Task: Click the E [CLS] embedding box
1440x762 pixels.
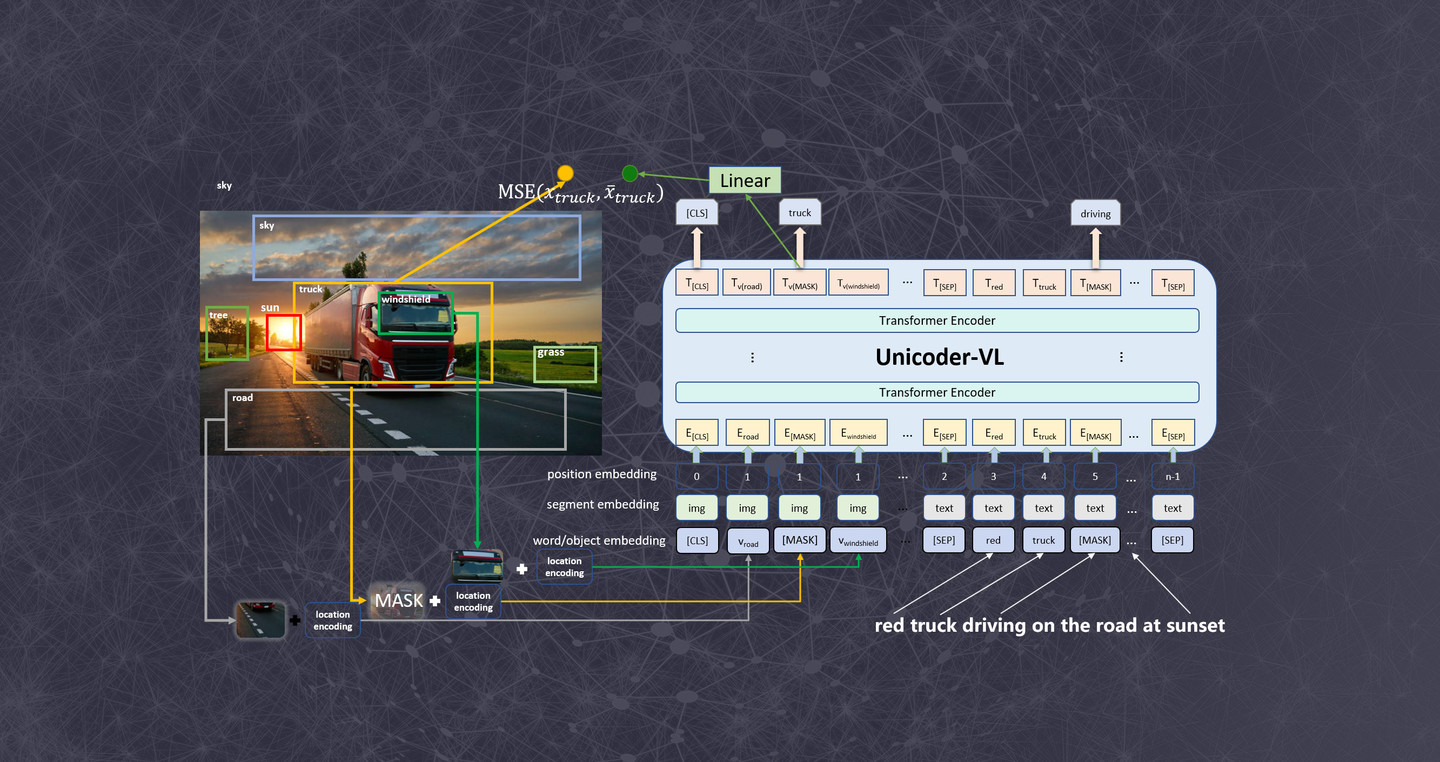Action: [697, 434]
